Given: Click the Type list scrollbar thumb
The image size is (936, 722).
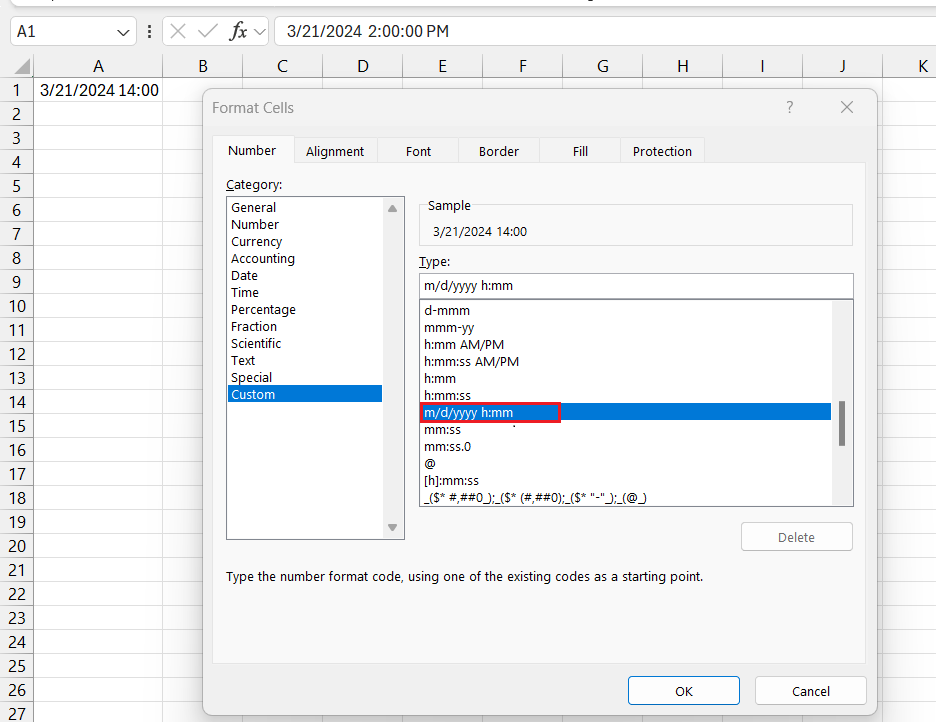Looking at the screenshot, I should (842, 423).
